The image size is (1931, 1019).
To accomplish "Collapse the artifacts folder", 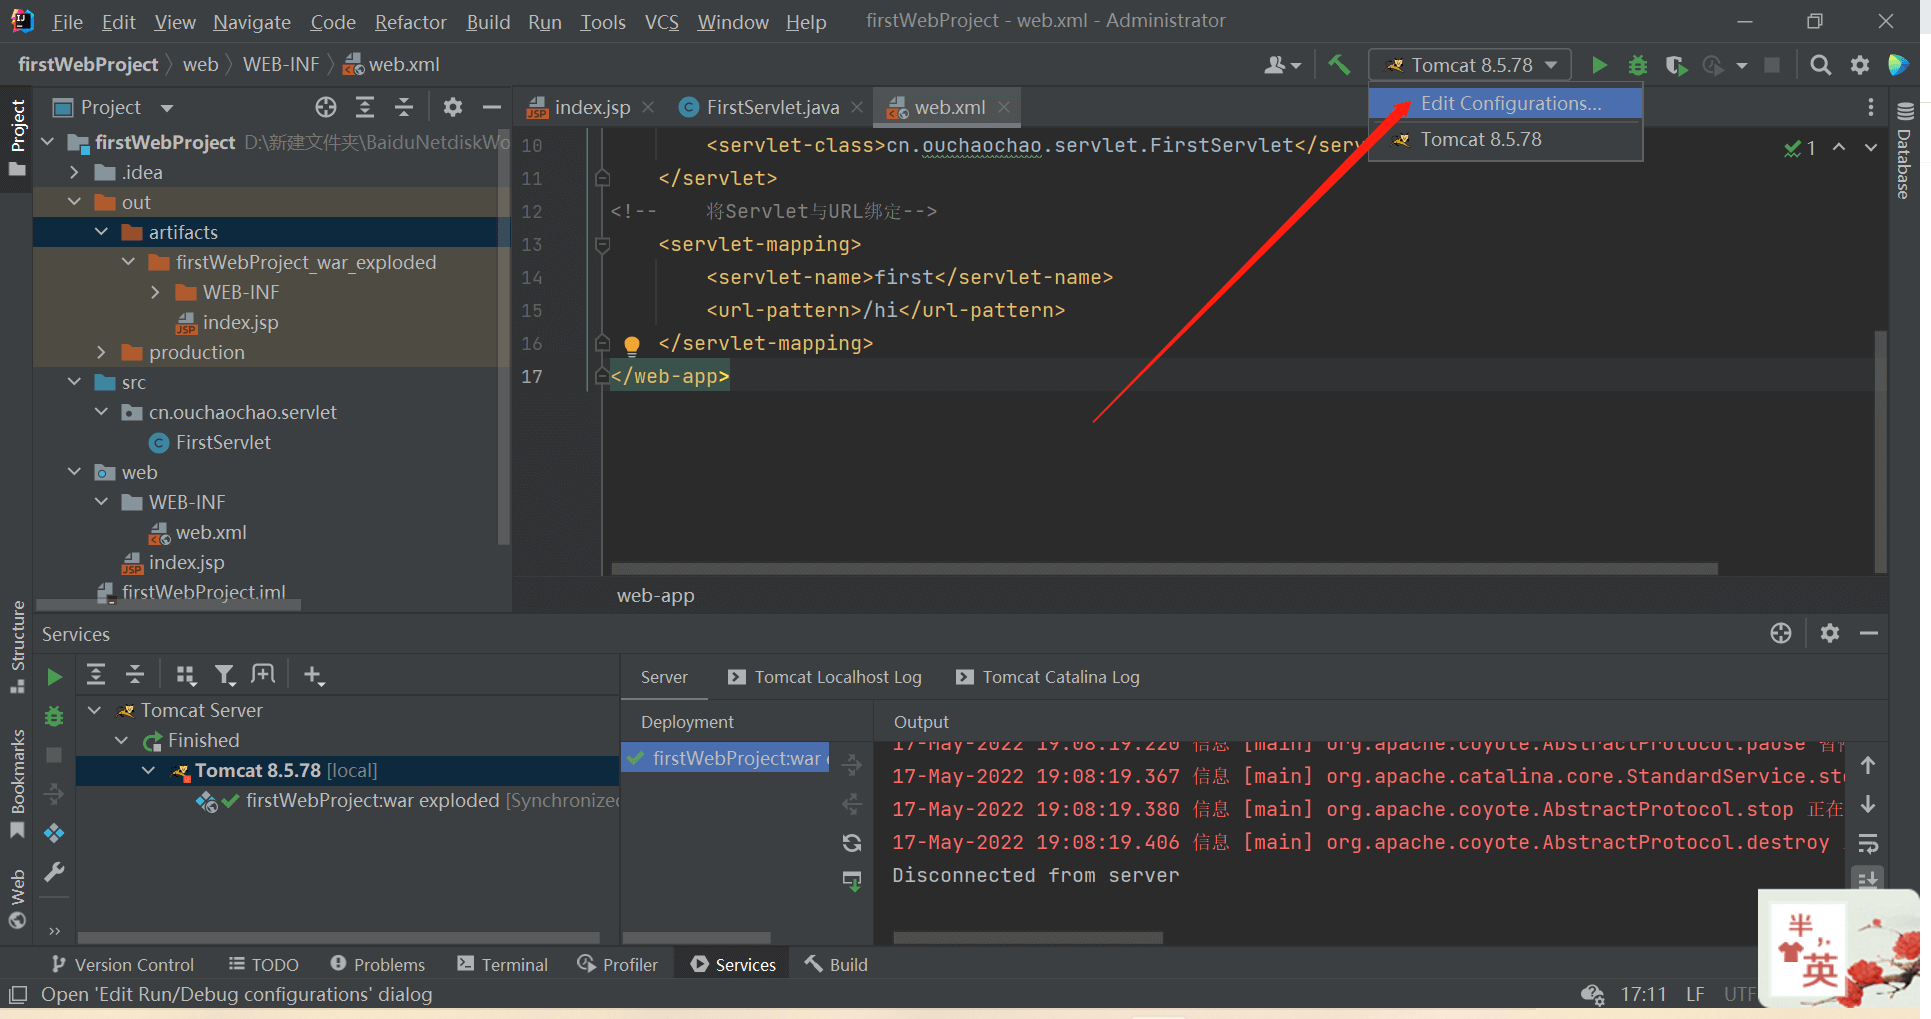I will [101, 232].
